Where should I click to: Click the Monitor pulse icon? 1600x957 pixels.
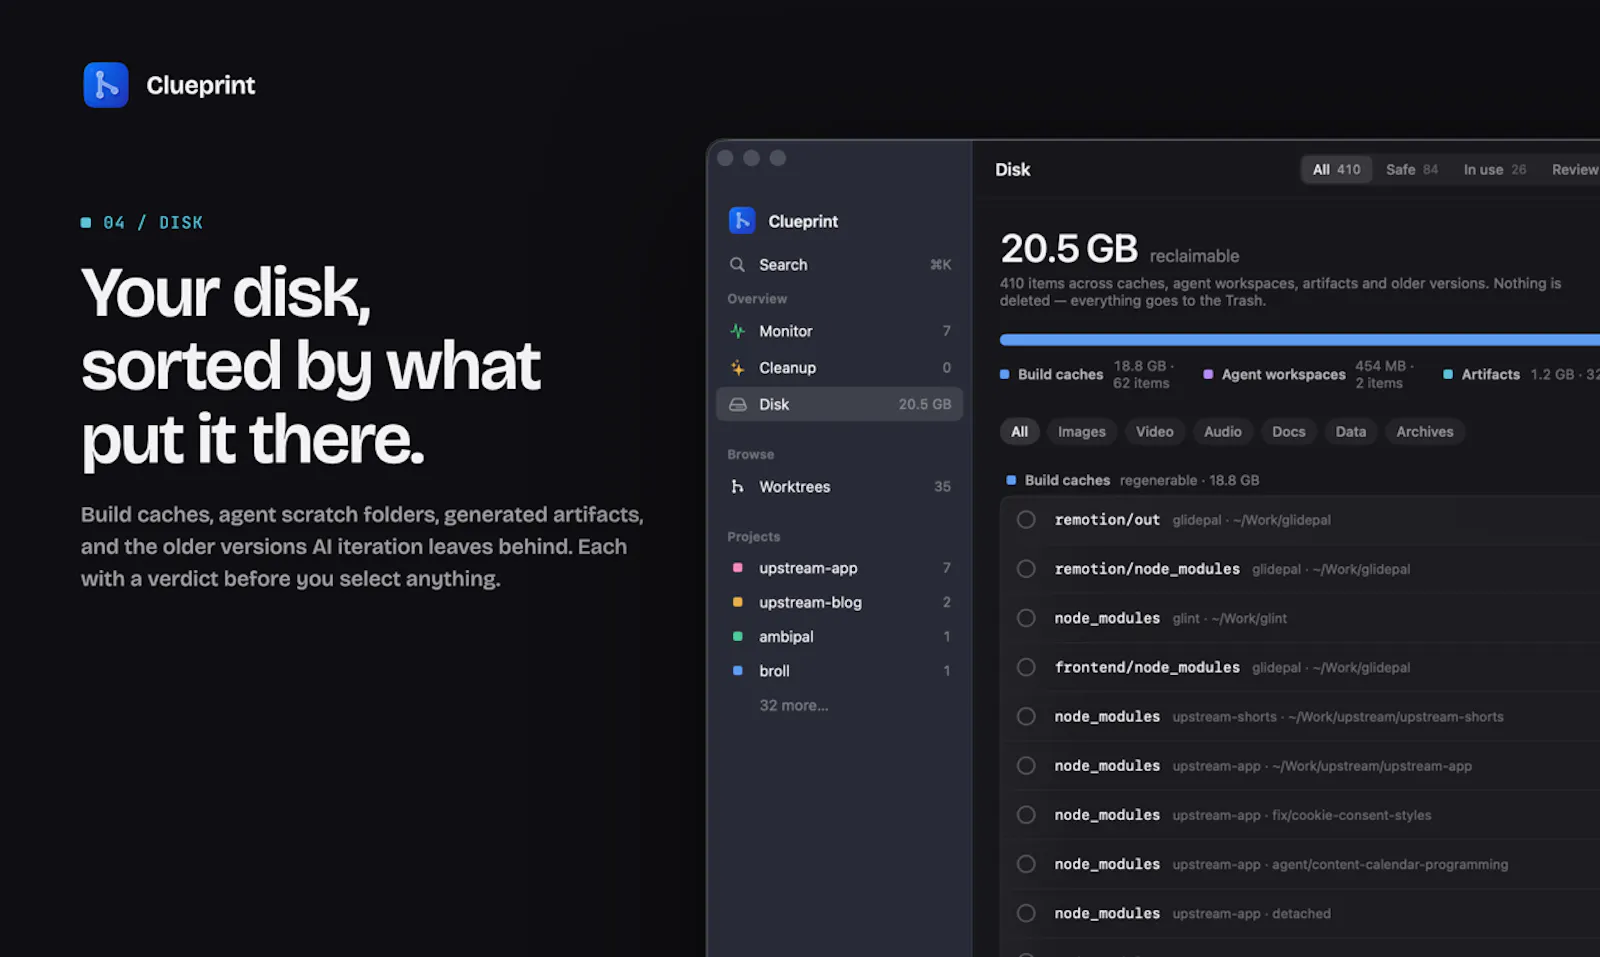pyautogui.click(x=737, y=331)
